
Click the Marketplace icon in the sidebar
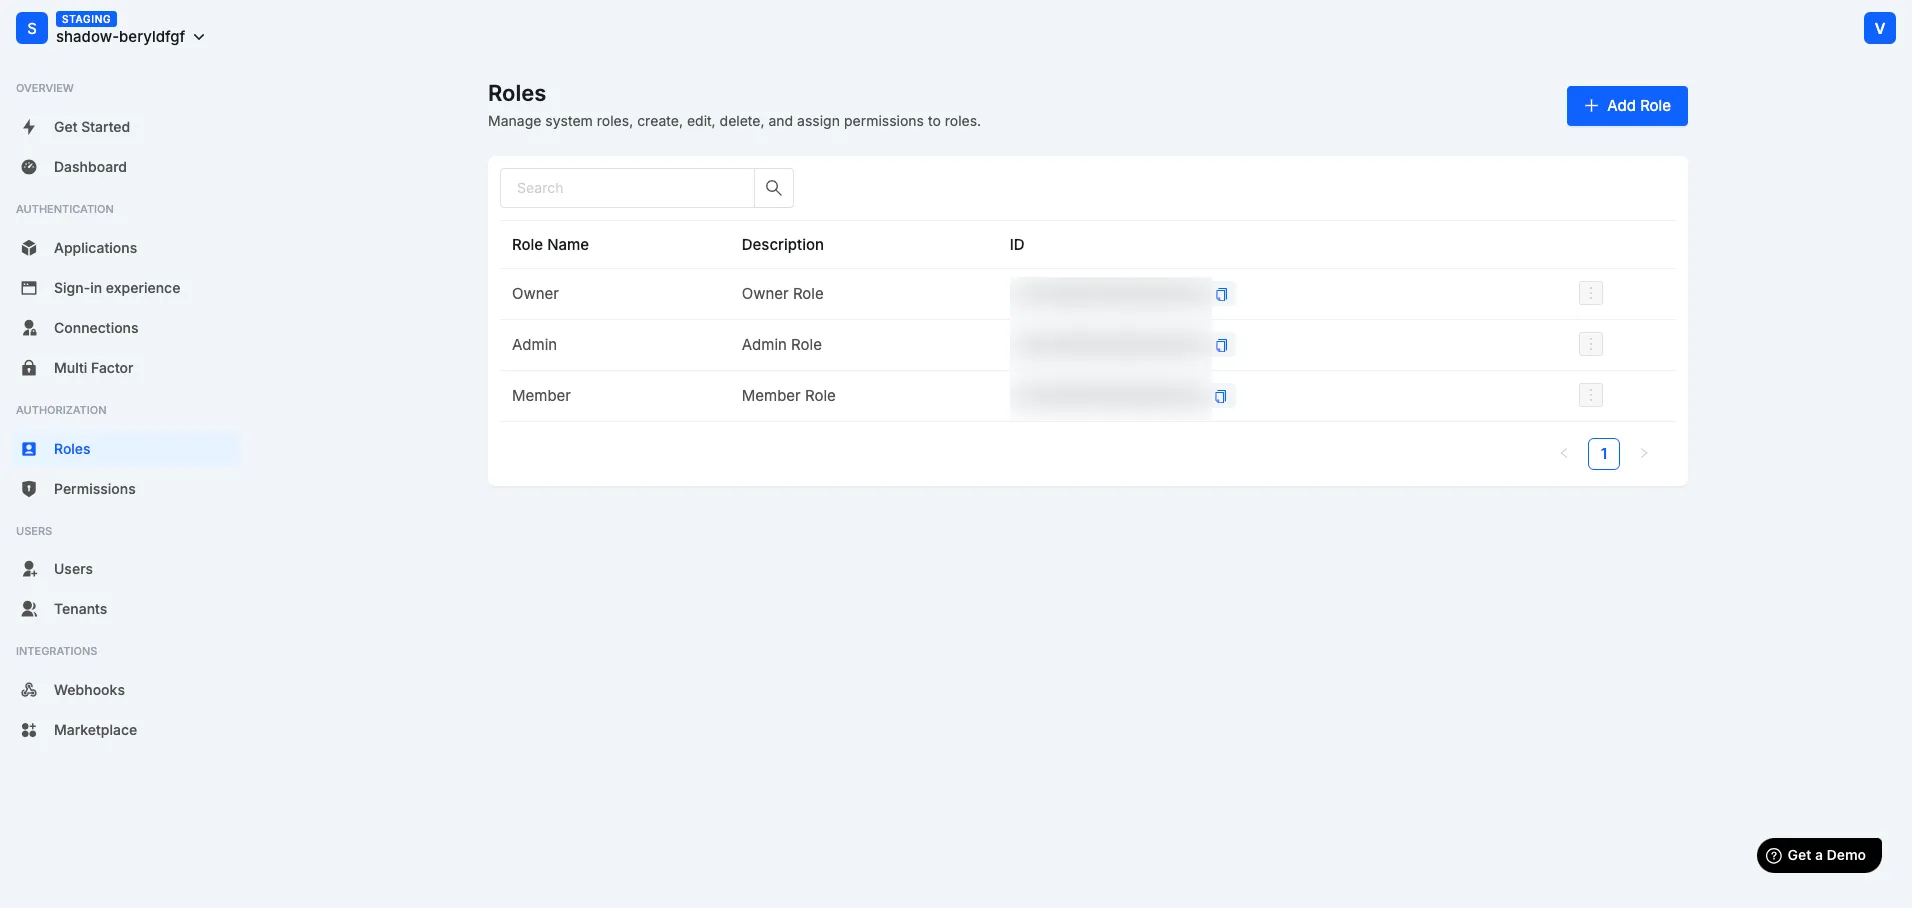coord(29,730)
